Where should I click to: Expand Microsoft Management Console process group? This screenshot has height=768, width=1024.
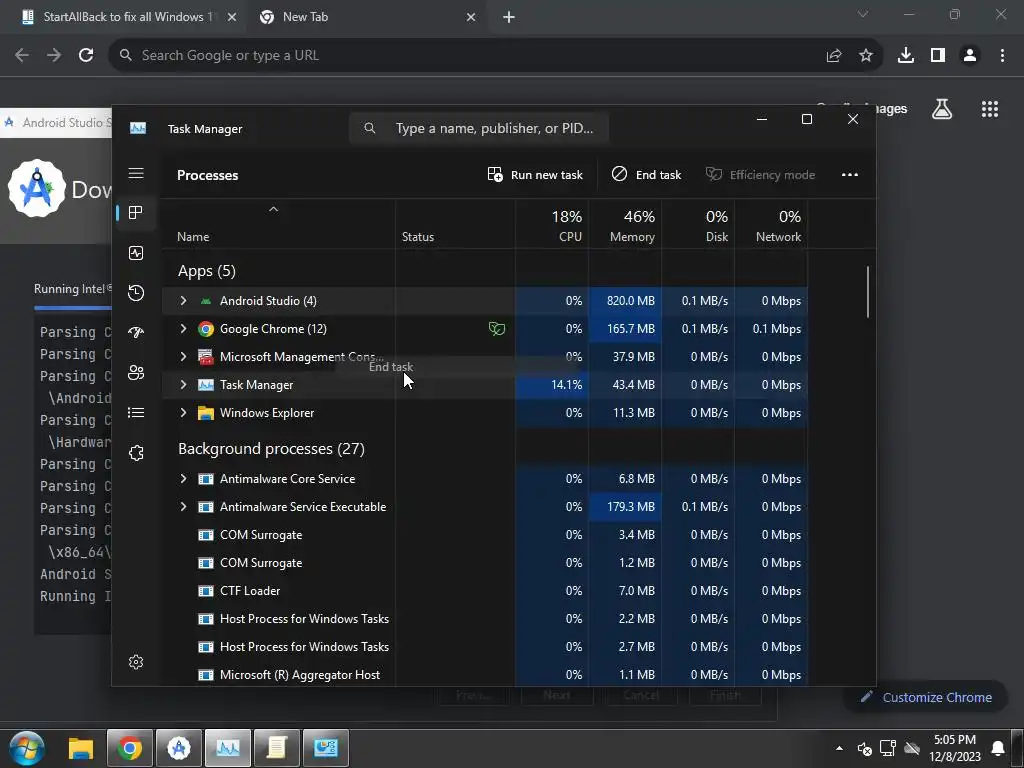184,357
